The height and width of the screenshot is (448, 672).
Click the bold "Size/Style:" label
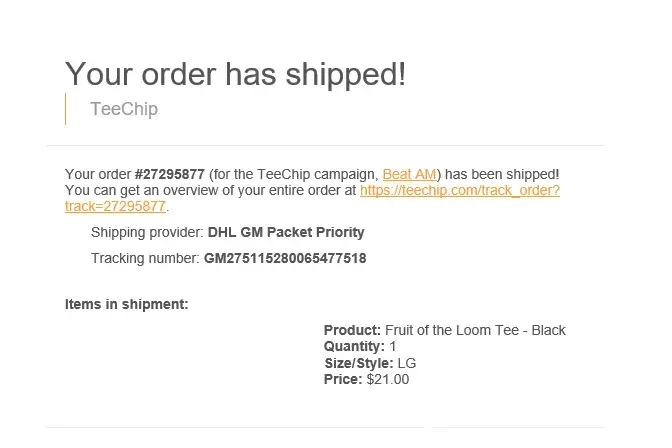pyautogui.click(x=358, y=363)
